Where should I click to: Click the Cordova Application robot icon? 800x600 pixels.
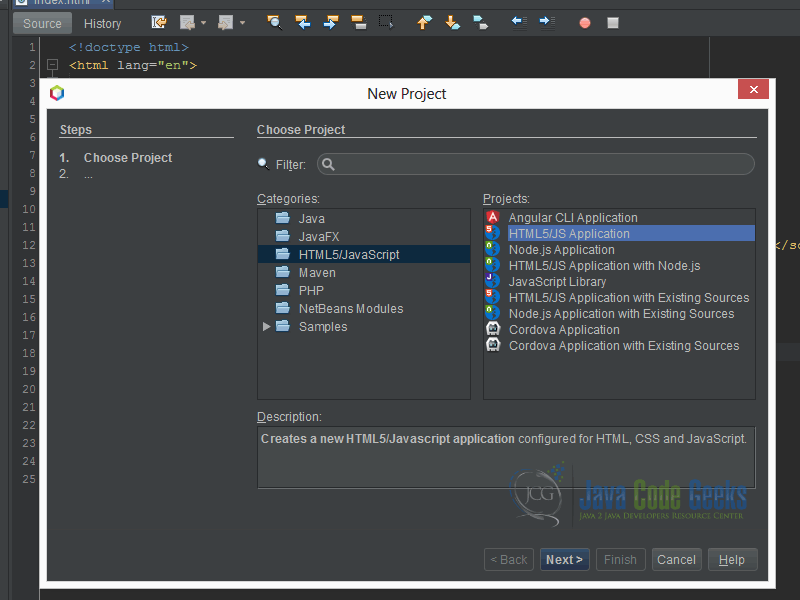click(493, 329)
